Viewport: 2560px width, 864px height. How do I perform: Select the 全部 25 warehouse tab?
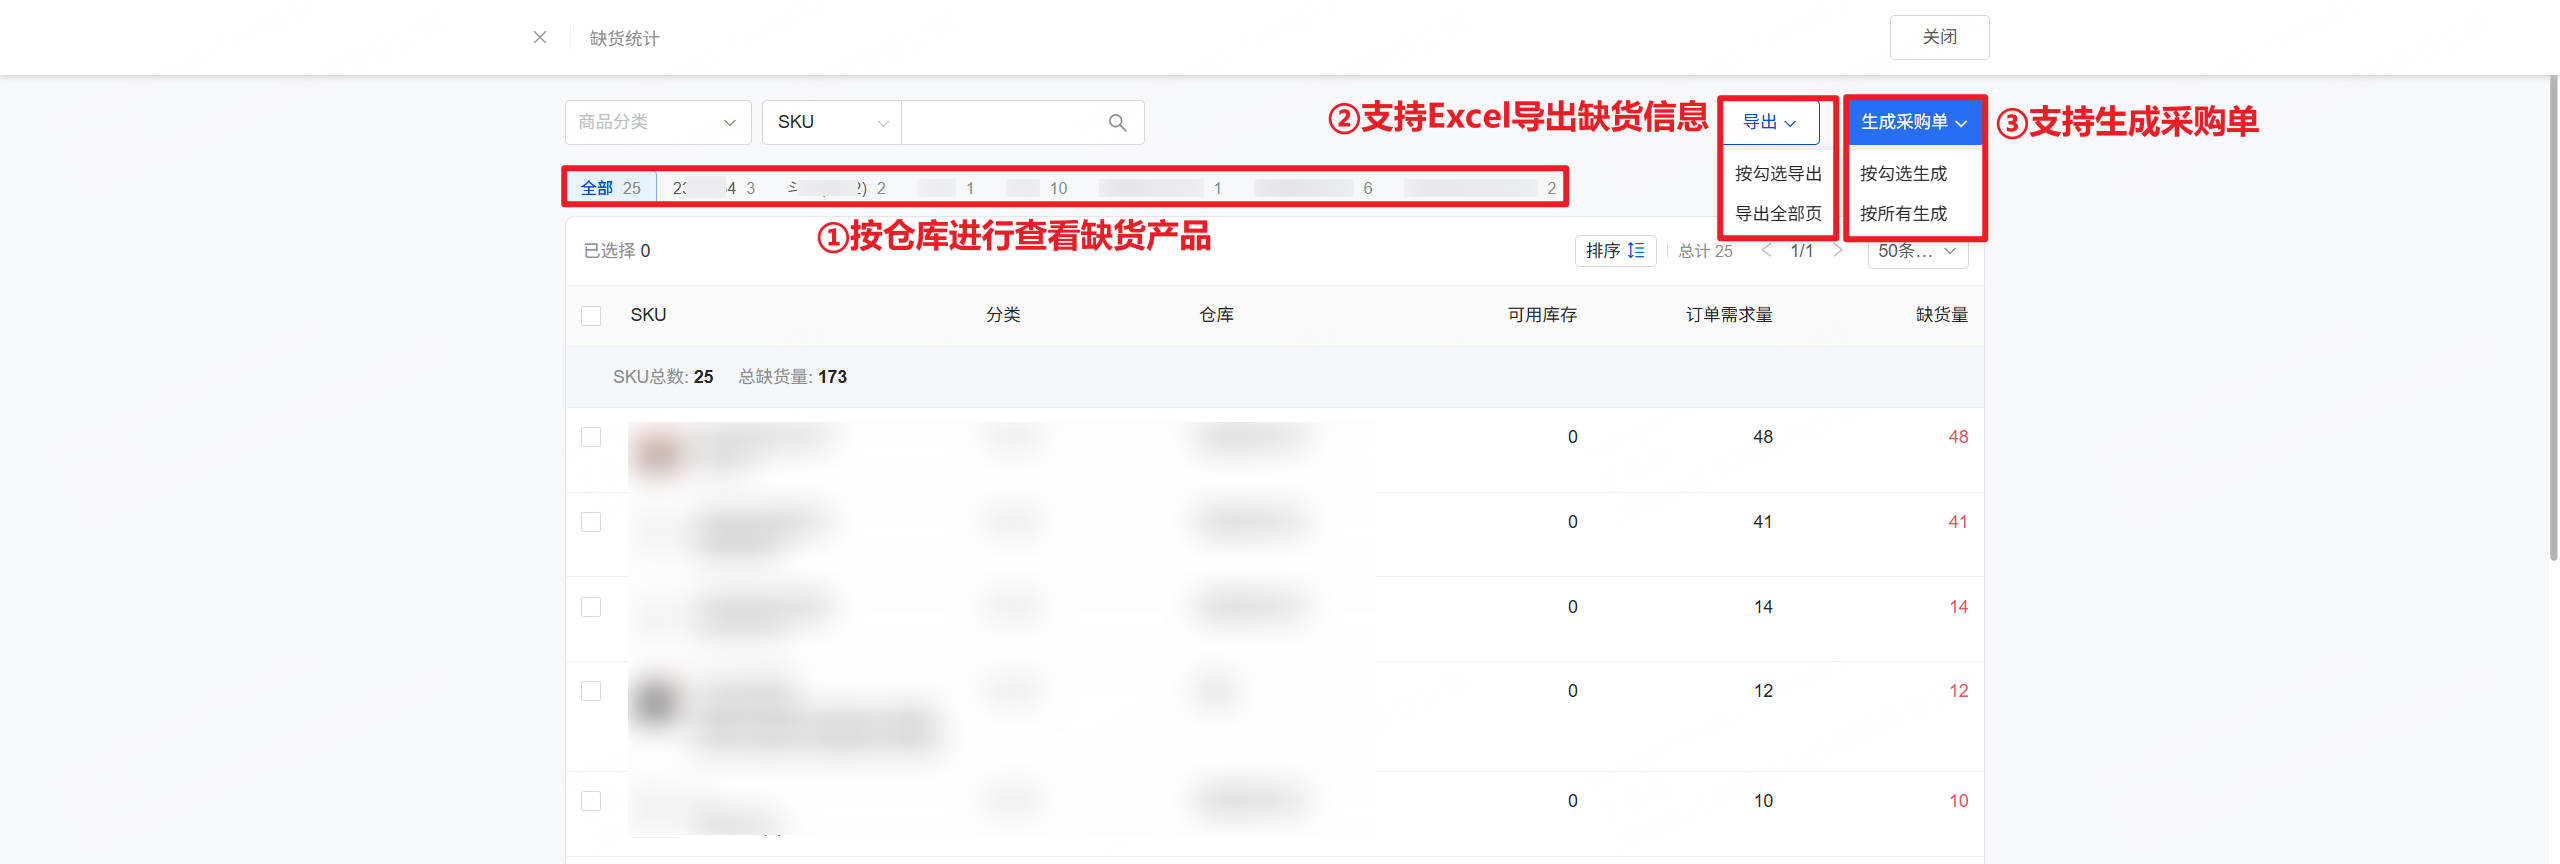click(610, 188)
